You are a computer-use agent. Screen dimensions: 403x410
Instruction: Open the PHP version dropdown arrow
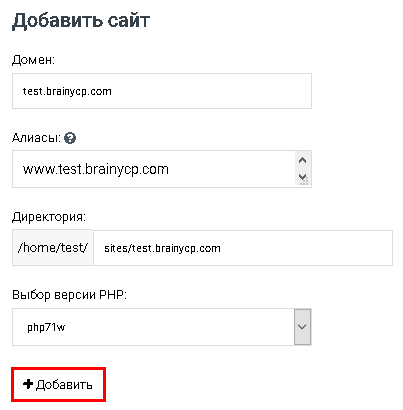click(302, 327)
